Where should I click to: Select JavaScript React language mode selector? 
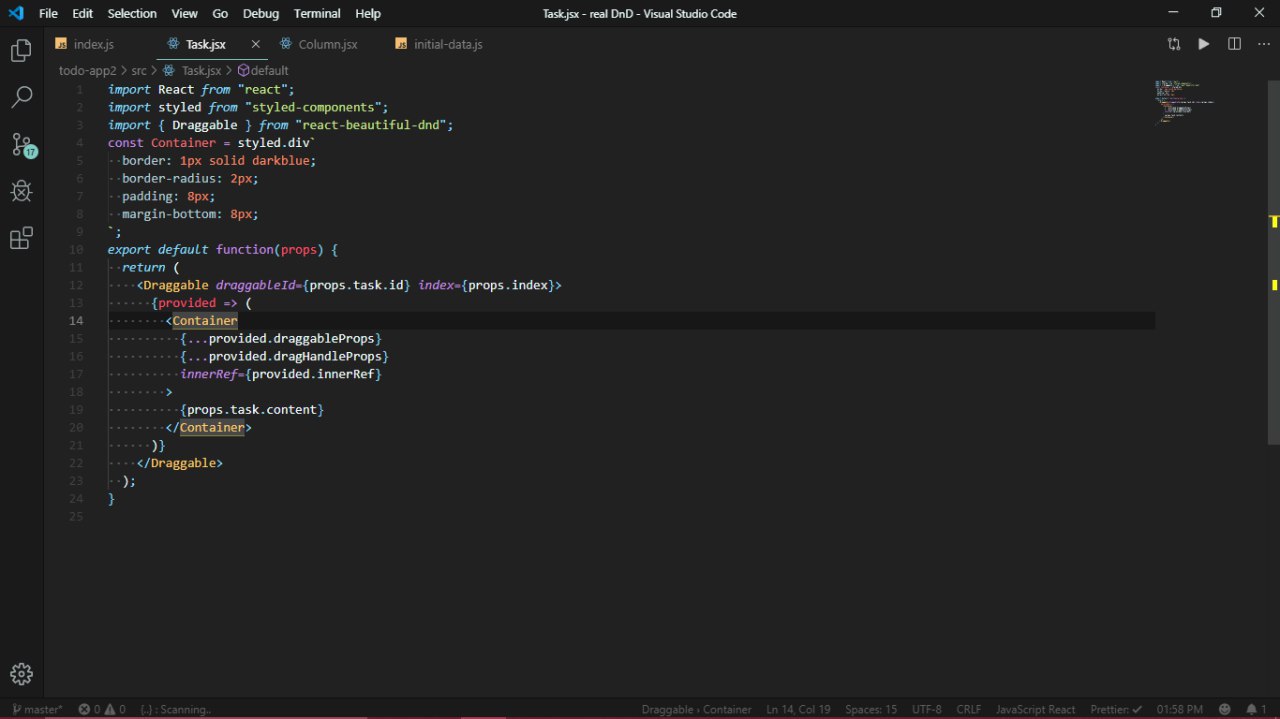point(1035,709)
